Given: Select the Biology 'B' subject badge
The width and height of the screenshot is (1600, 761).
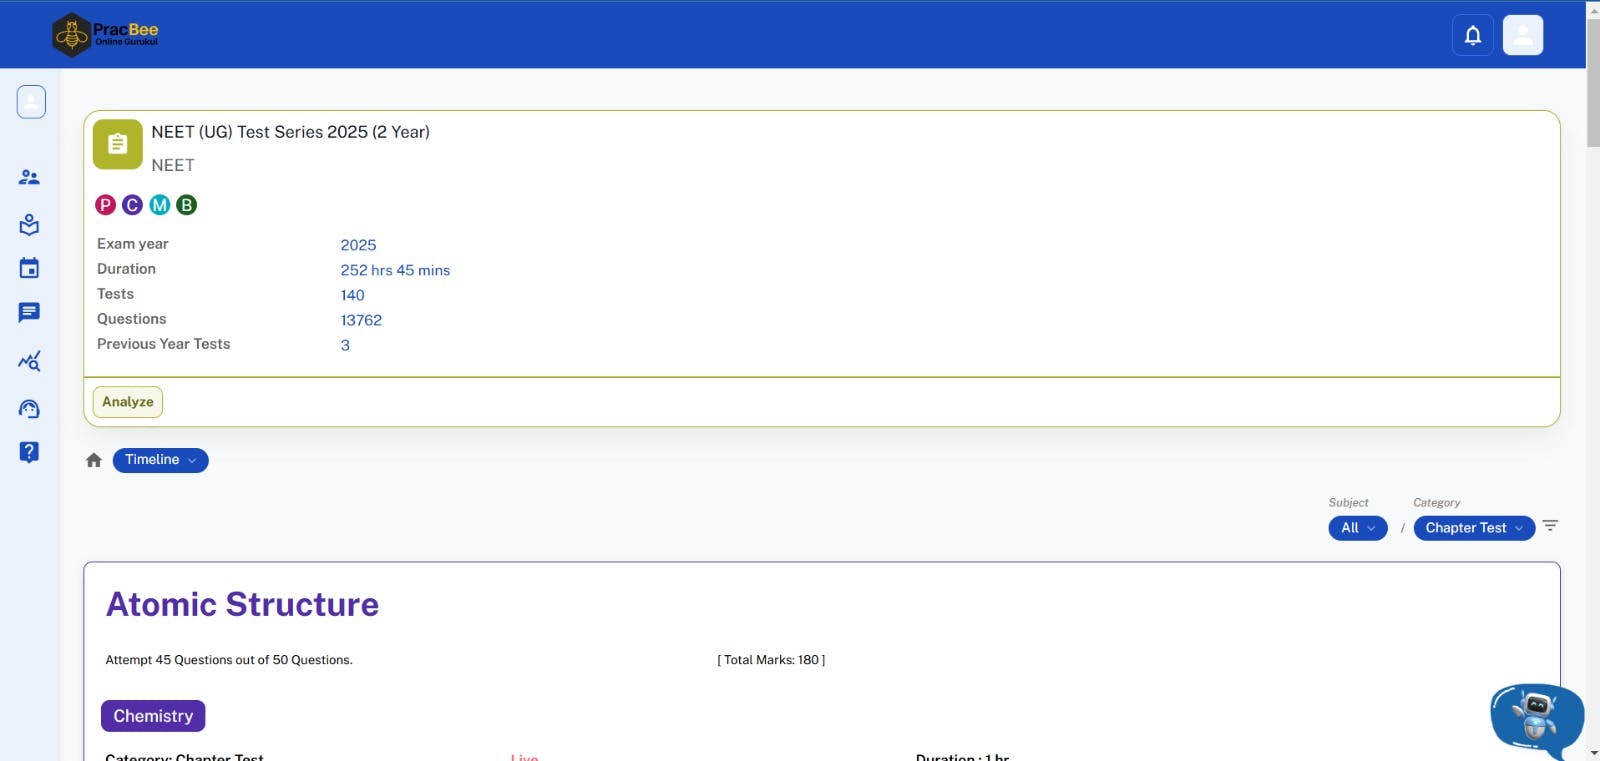Looking at the screenshot, I should click(186, 205).
